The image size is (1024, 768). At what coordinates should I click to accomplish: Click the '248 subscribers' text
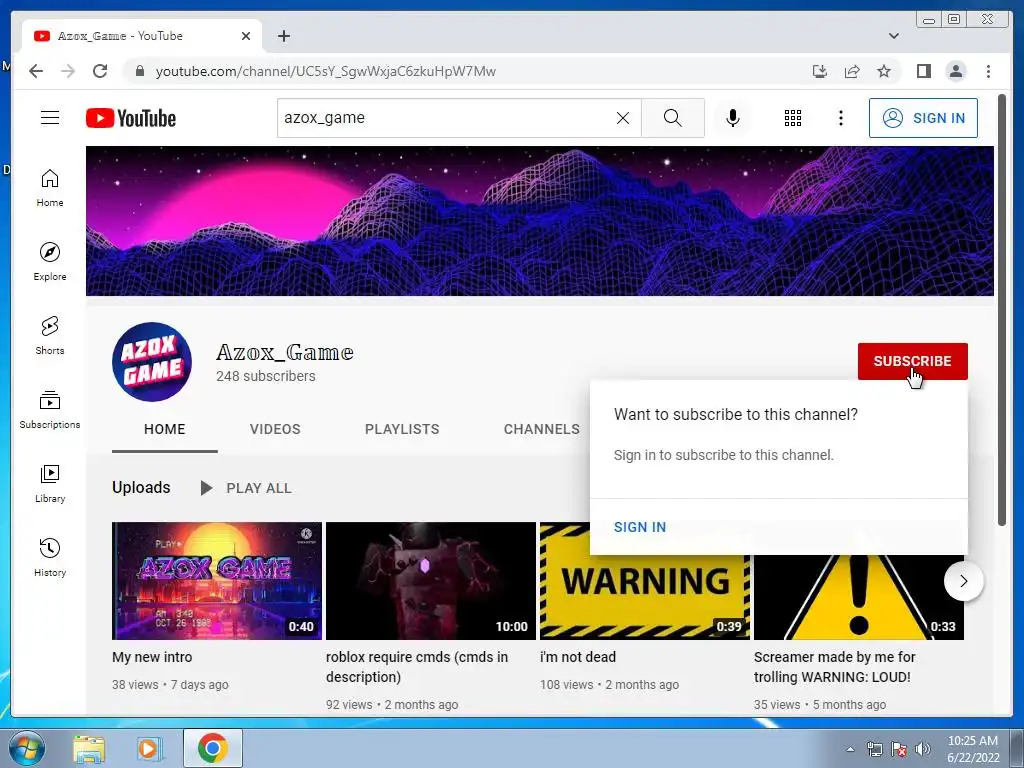click(266, 376)
